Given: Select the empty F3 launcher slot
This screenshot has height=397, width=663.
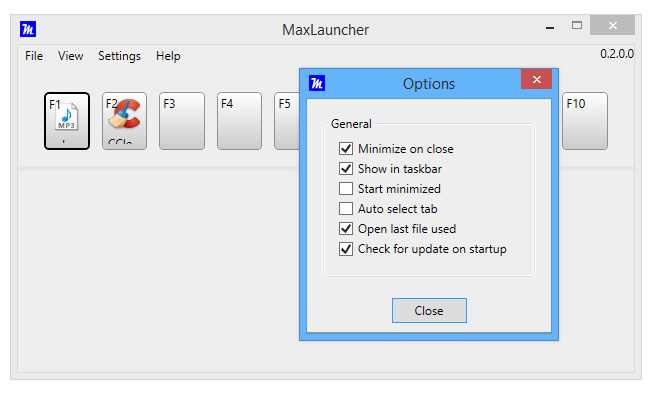Looking at the screenshot, I should [182, 121].
